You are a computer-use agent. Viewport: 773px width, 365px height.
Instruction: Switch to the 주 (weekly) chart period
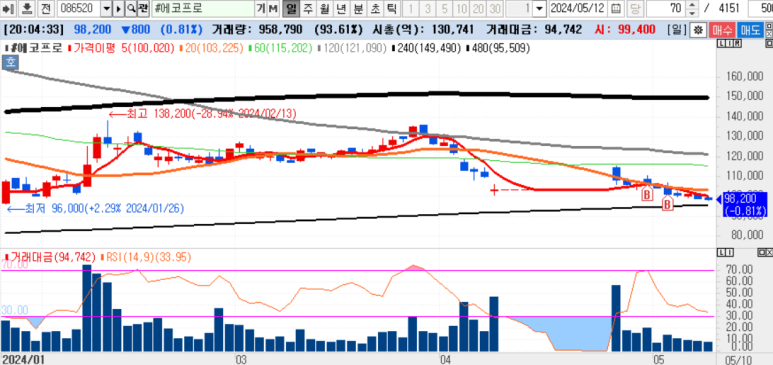(308, 8)
